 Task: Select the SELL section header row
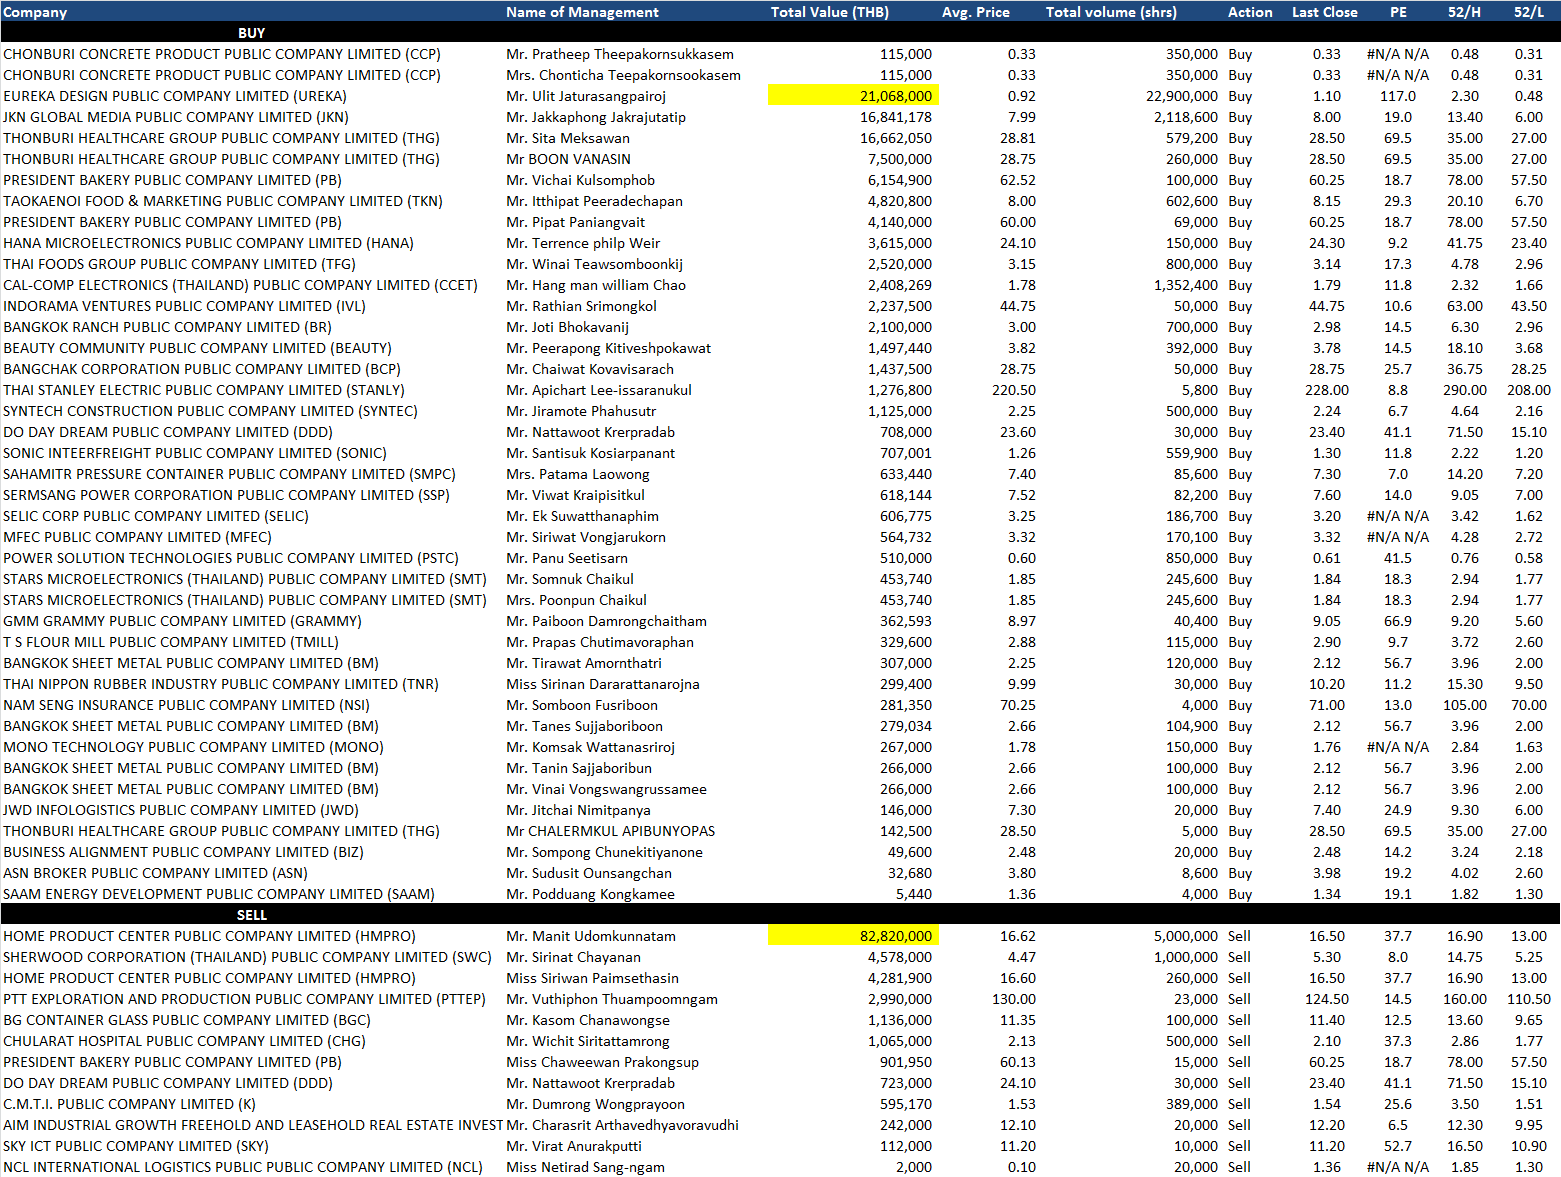click(x=780, y=915)
